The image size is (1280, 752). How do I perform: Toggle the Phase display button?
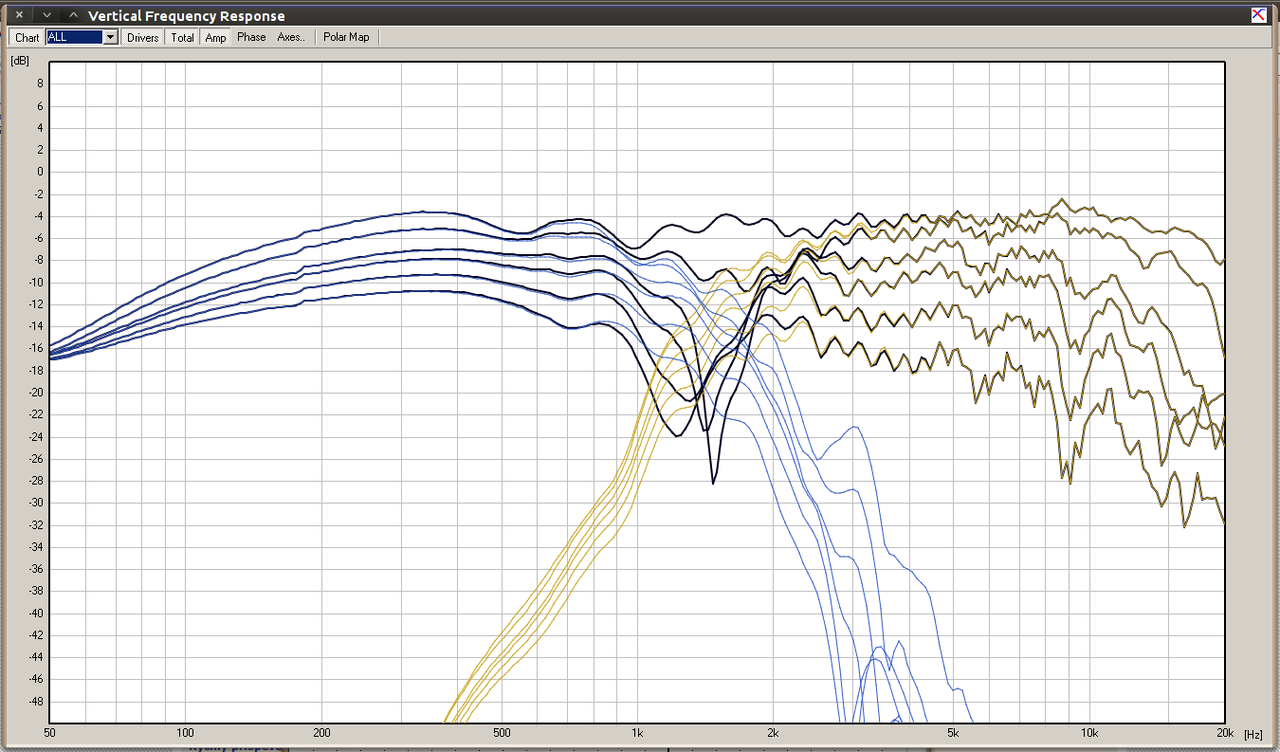tap(251, 37)
